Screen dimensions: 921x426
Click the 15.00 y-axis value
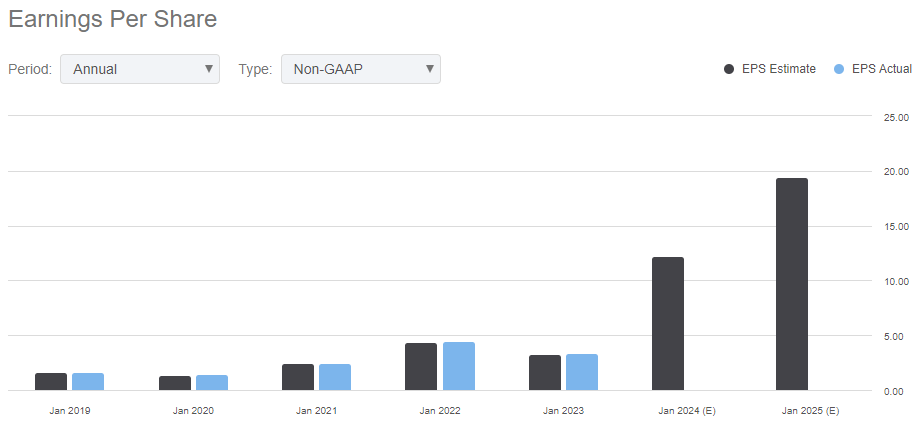pos(897,227)
